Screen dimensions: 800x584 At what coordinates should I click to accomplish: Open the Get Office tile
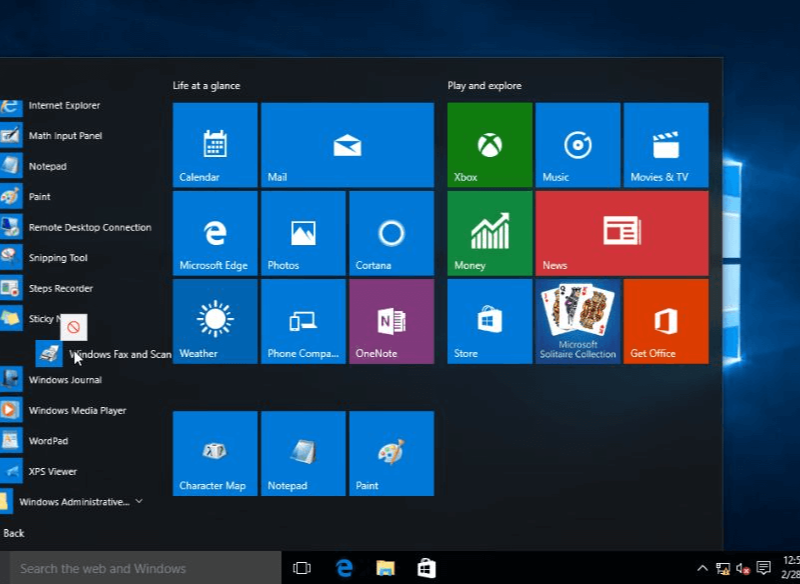pyautogui.click(x=666, y=320)
